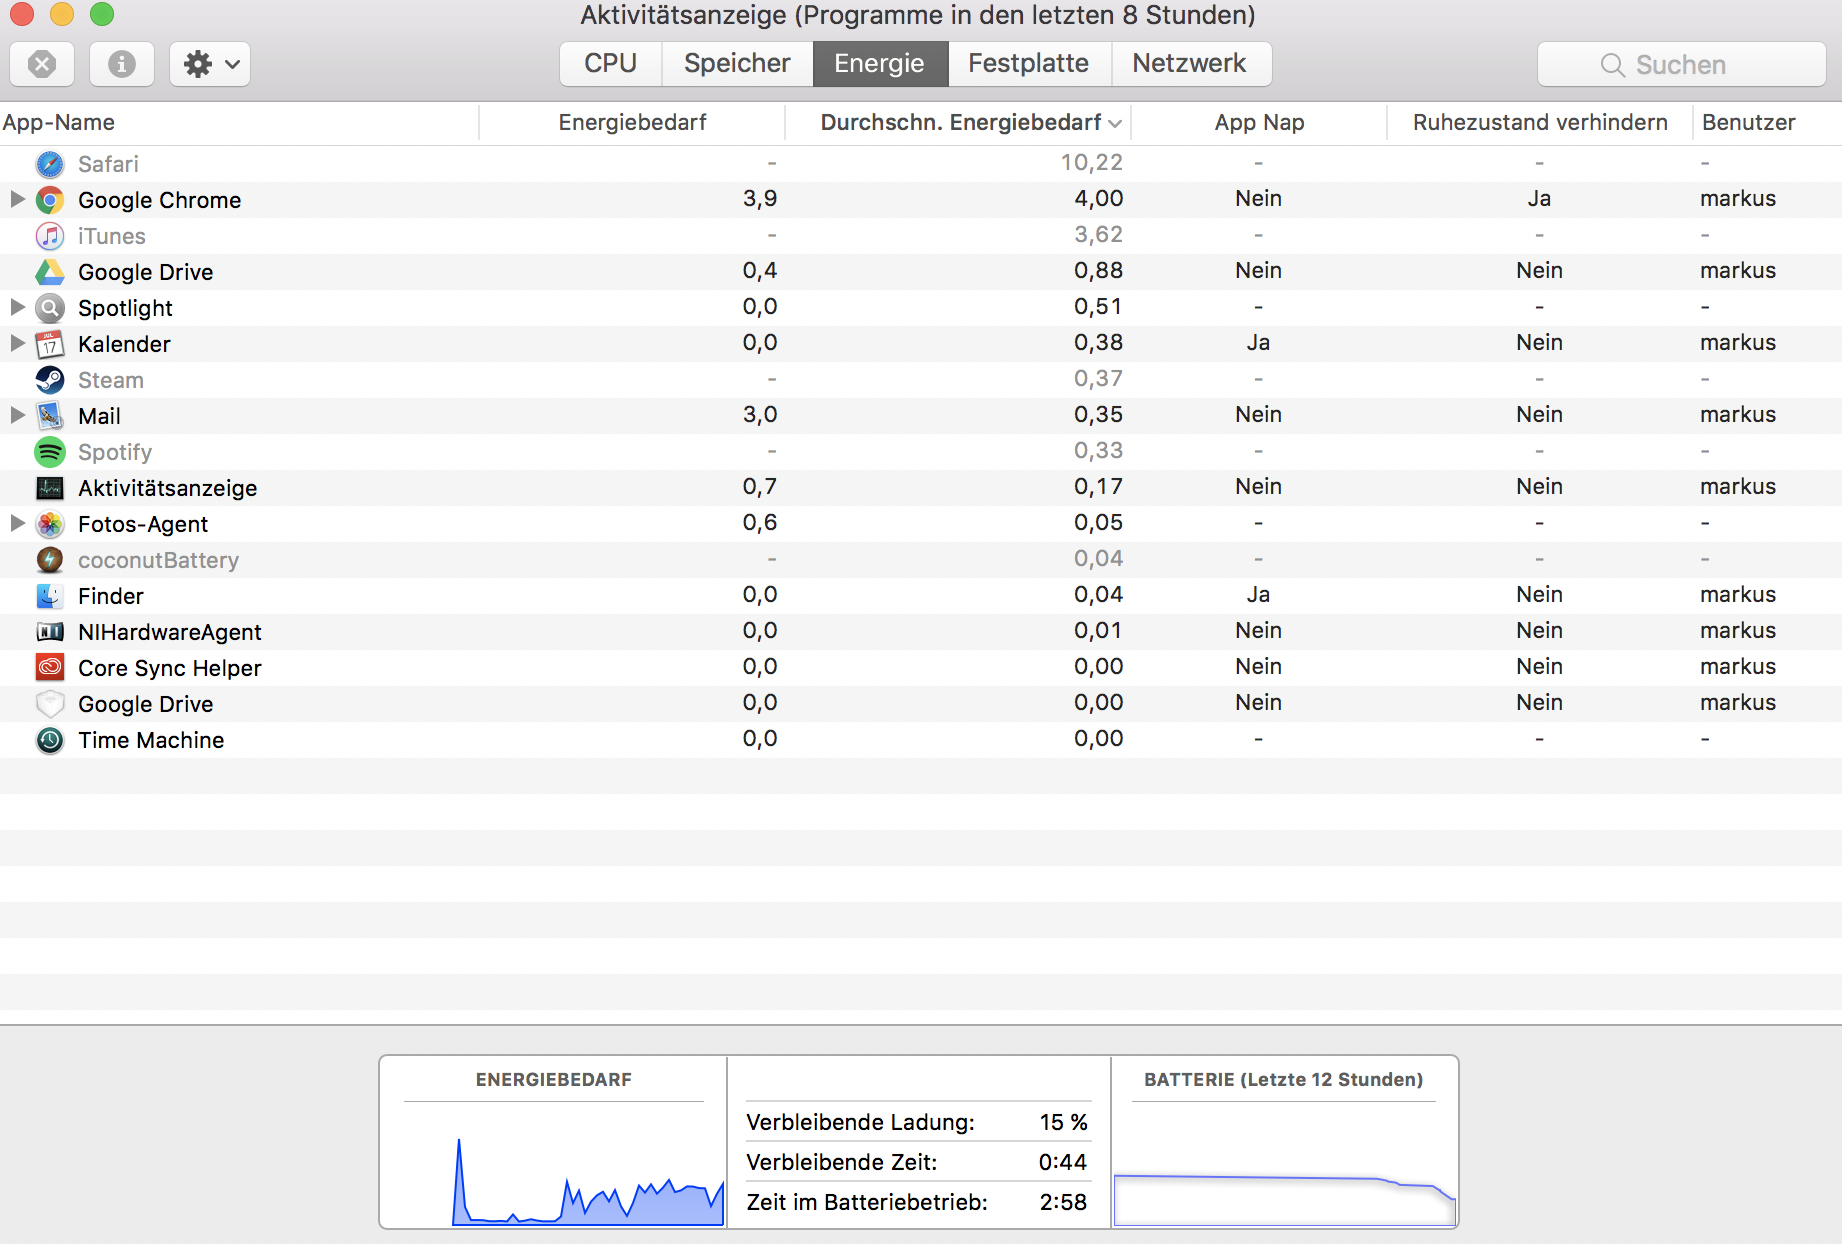Select the Aktivitätsanzeige row name
This screenshot has height=1244, width=1842.
click(x=168, y=488)
